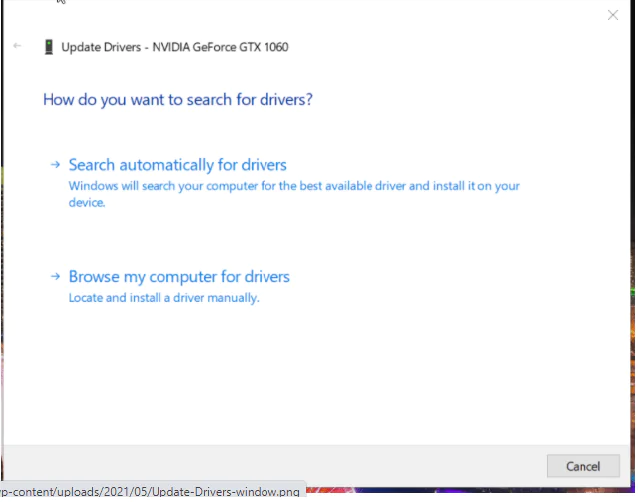This screenshot has width=638, height=502.
Task: Click the Cancel button
Action: pos(583,466)
